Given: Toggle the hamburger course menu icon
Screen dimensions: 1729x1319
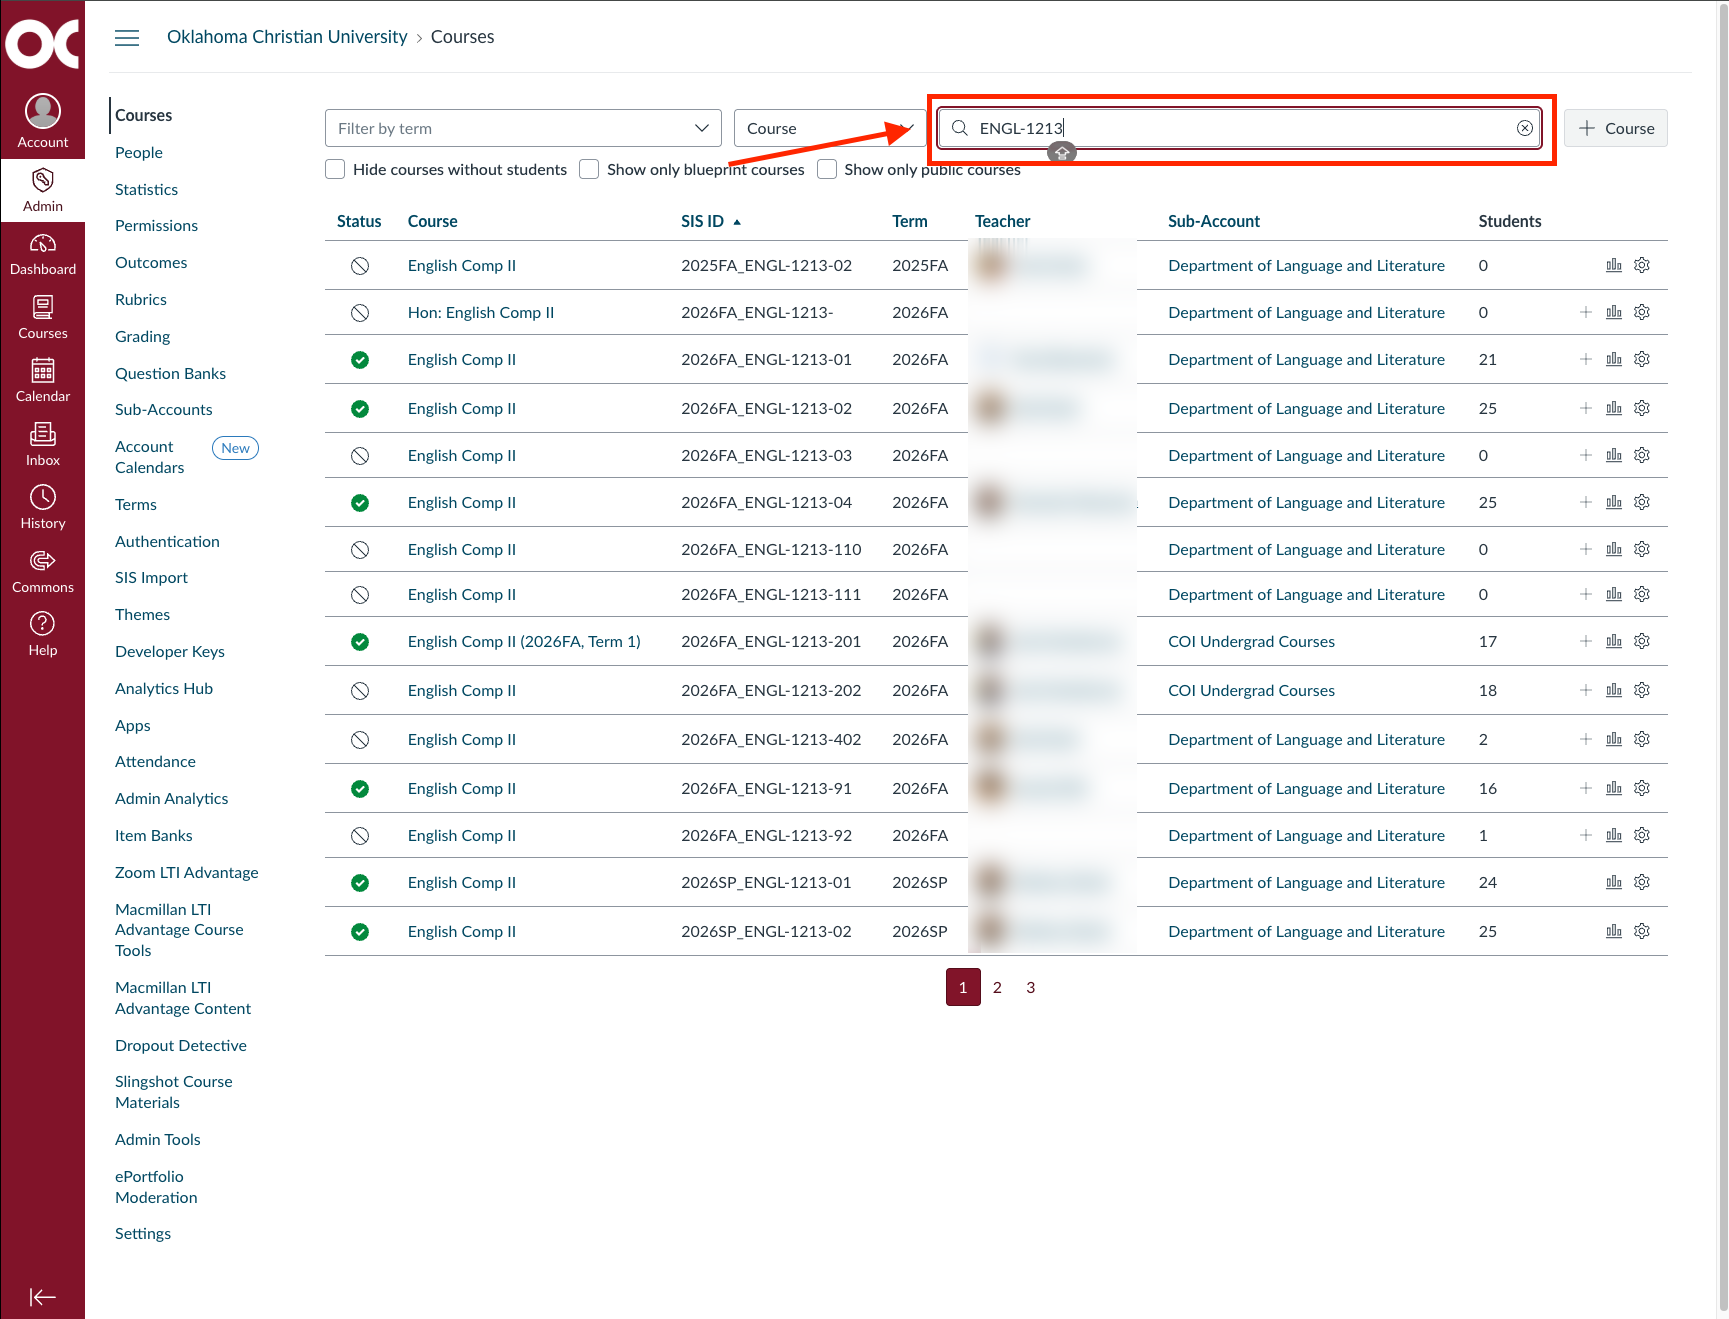Looking at the screenshot, I should [x=127, y=38].
